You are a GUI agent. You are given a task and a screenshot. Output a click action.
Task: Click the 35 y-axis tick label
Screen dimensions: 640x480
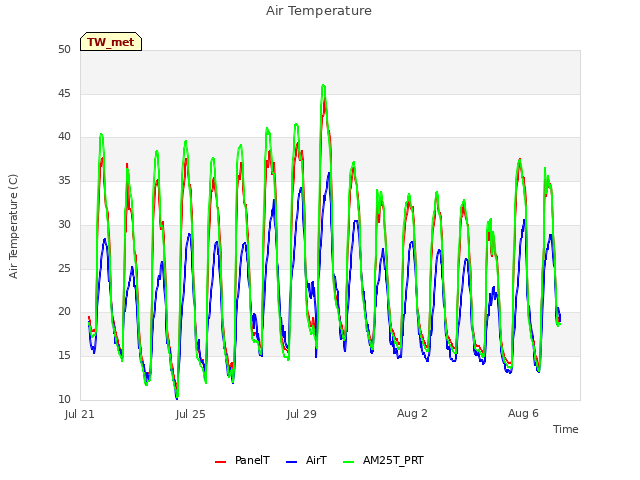pyautogui.click(x=64, y=180)
